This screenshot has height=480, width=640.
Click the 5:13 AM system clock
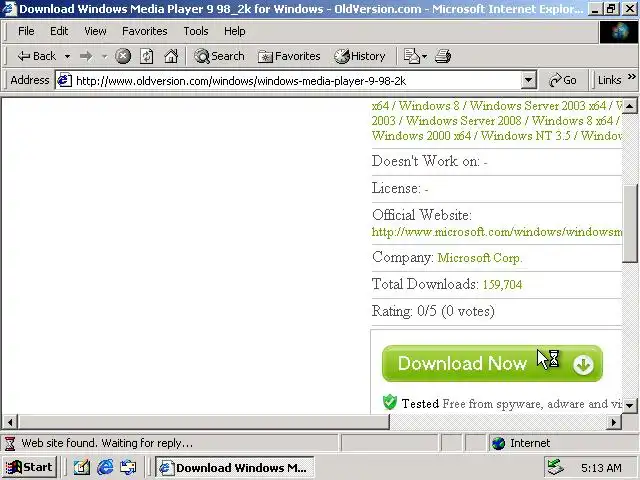pos(601,468)
